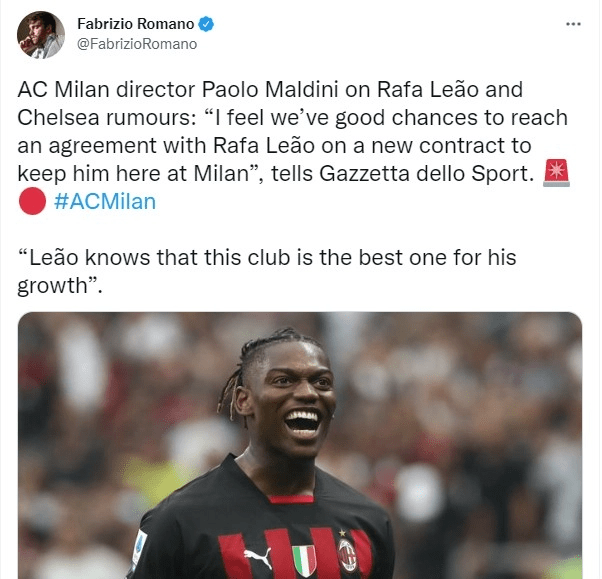Click the red siren emoji
This screenshot has width=602, height=579.
pos(556,173)
